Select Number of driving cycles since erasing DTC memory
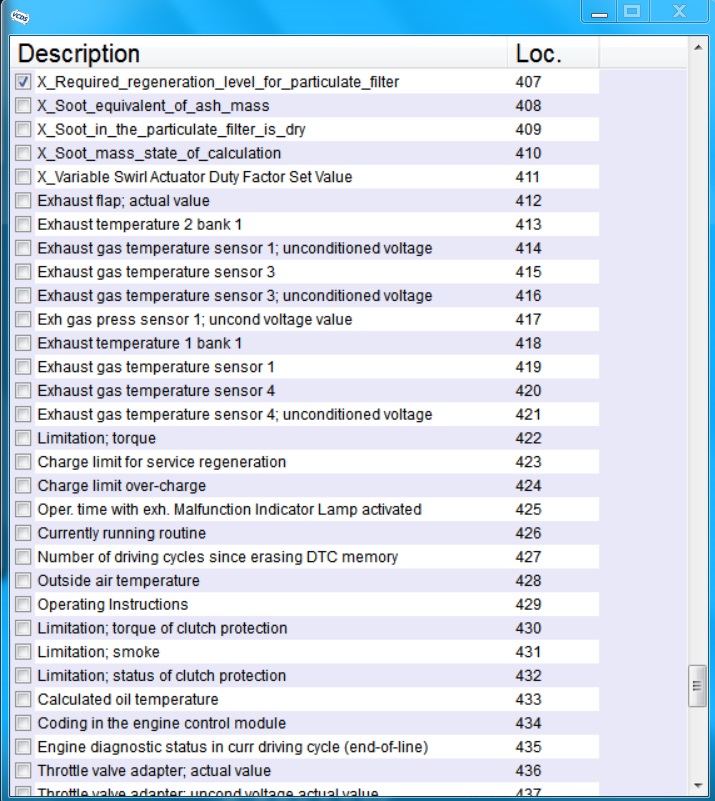This screenshot has height=801, width=715. tap(305, 557)
